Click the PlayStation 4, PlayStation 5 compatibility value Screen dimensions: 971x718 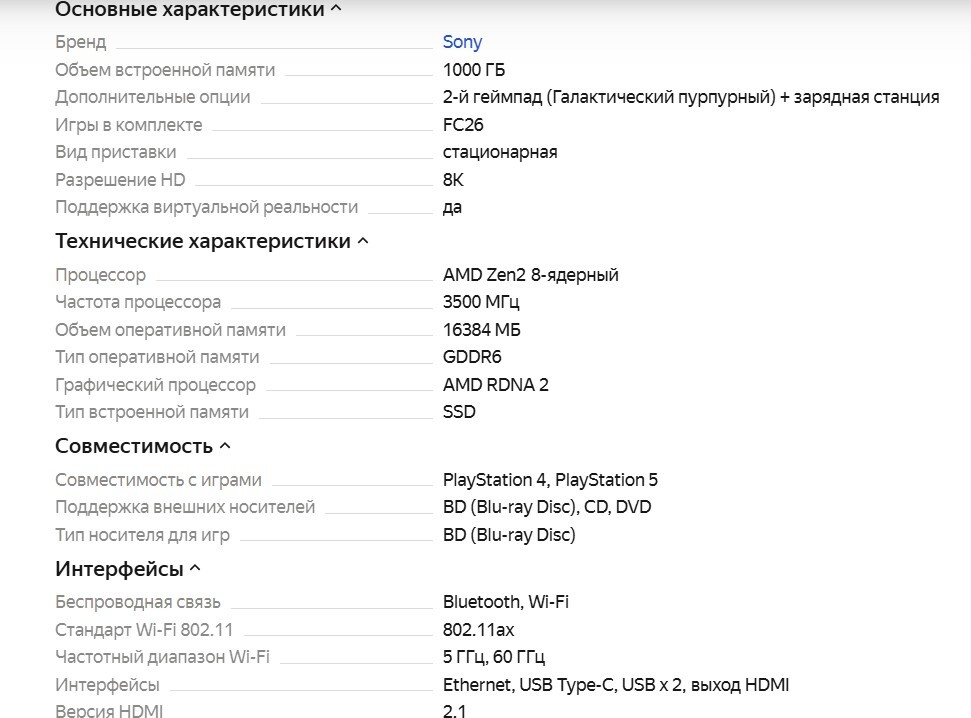[x=550, y=480]
